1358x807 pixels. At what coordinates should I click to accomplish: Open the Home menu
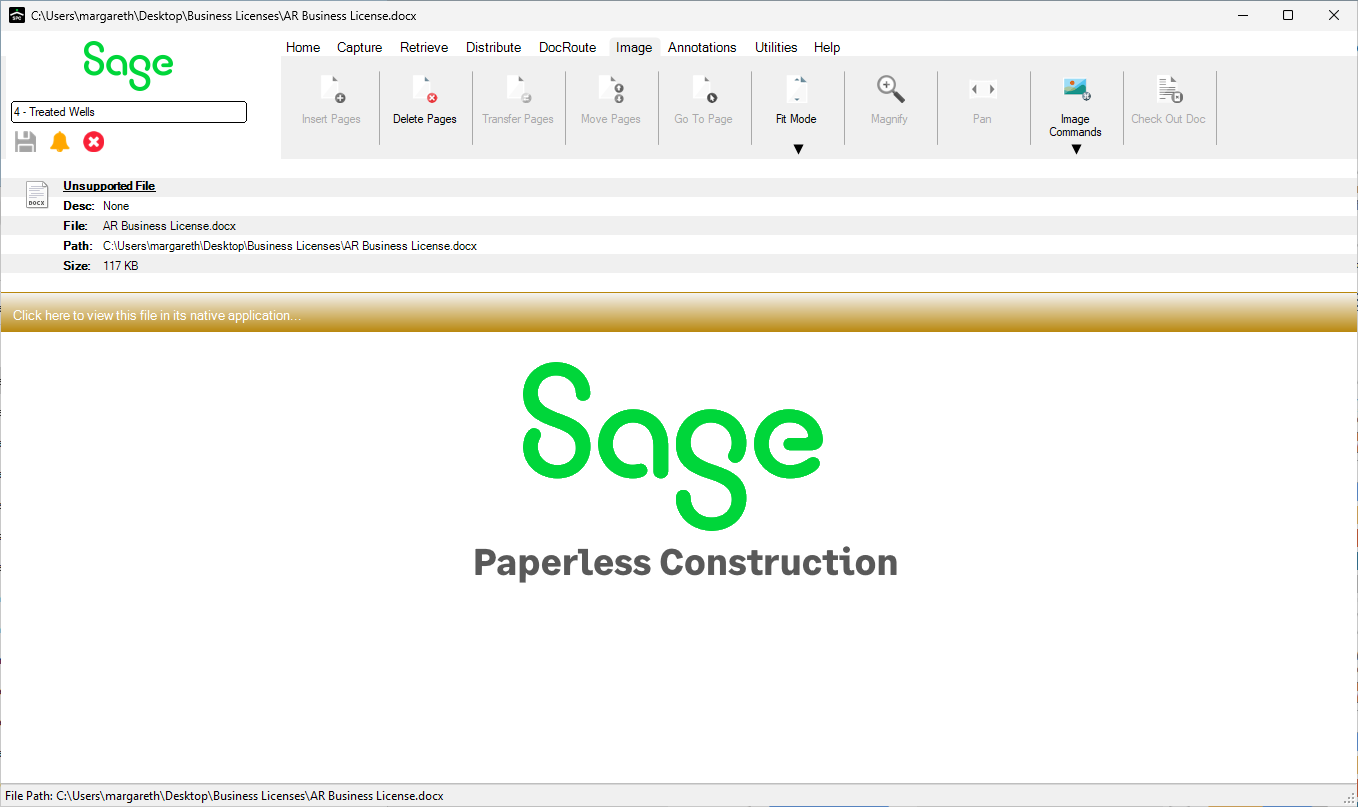point(303,47)
